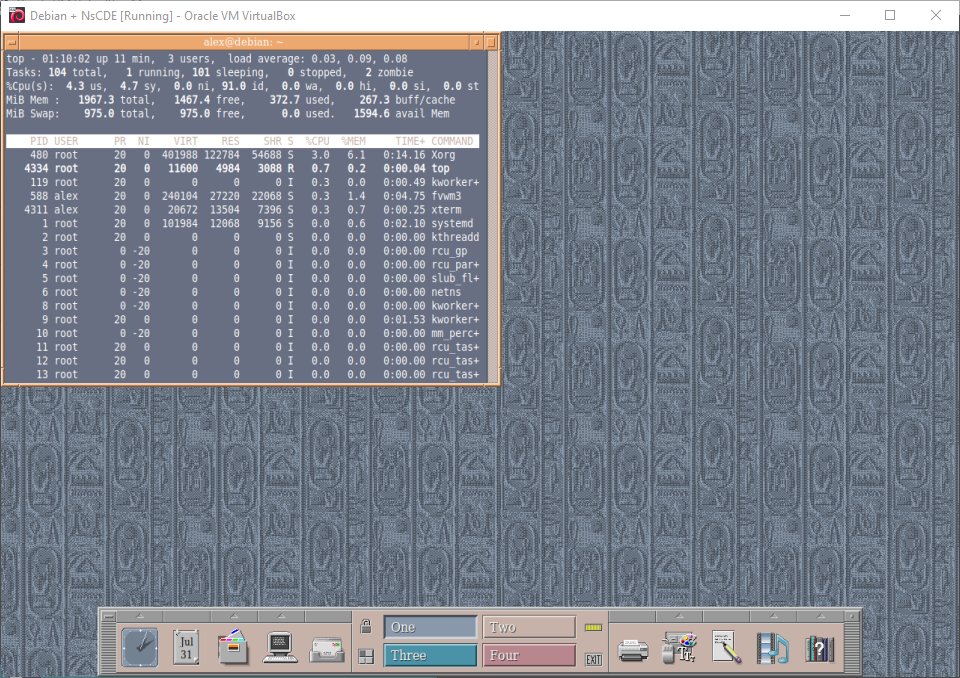Click the workspace grid icon below the lock
This screenshot has width=960, height=678.
click(366, 656)
